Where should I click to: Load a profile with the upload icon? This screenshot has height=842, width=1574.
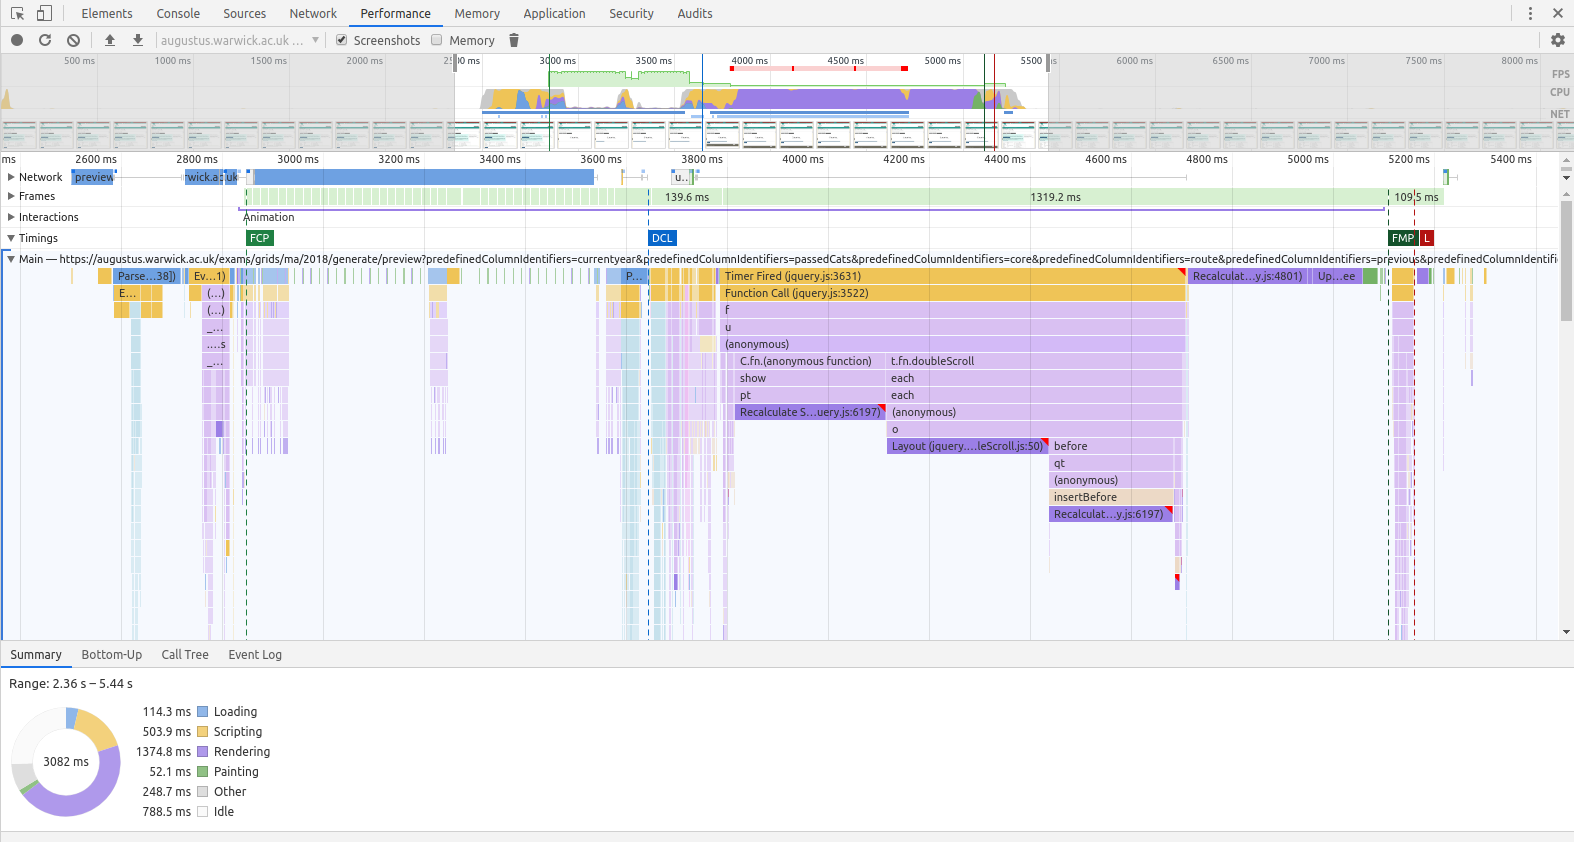click(x=110, y=40)
